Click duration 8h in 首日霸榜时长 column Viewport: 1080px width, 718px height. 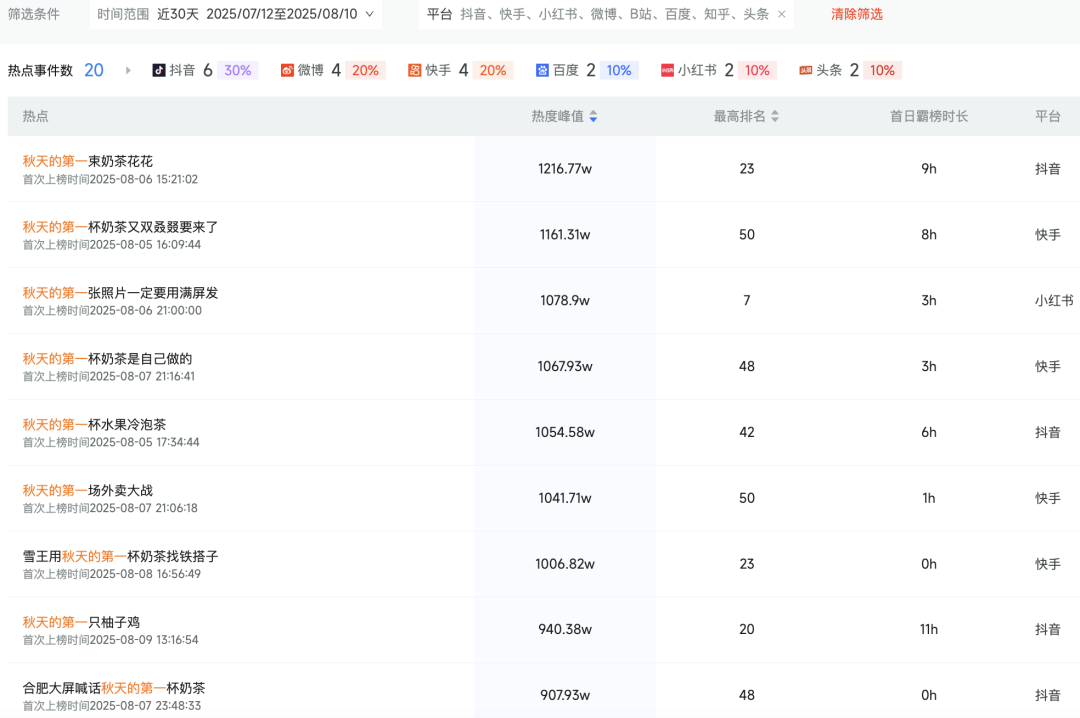928,235
